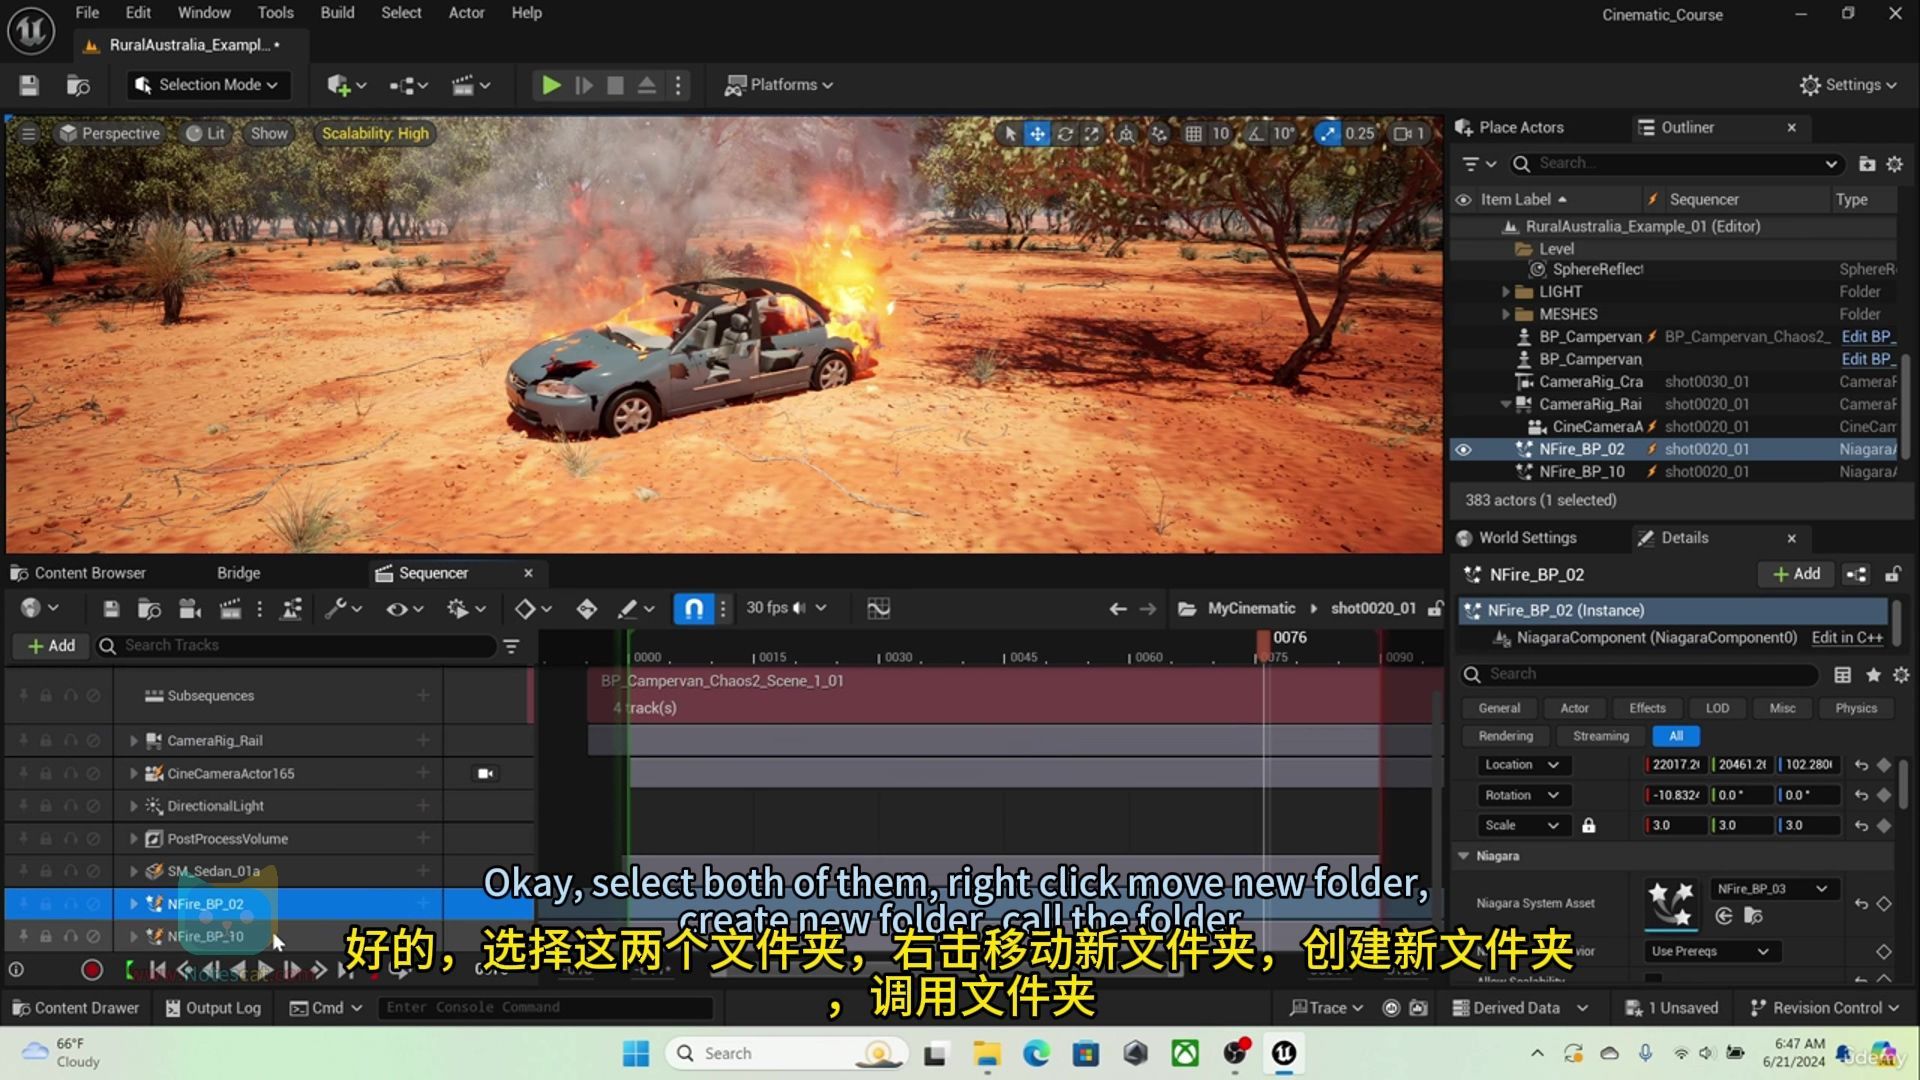Screen dimensions: 1920x1080
Task: Save the current level with the toolbar disk icon
Action: pos(29,85)
